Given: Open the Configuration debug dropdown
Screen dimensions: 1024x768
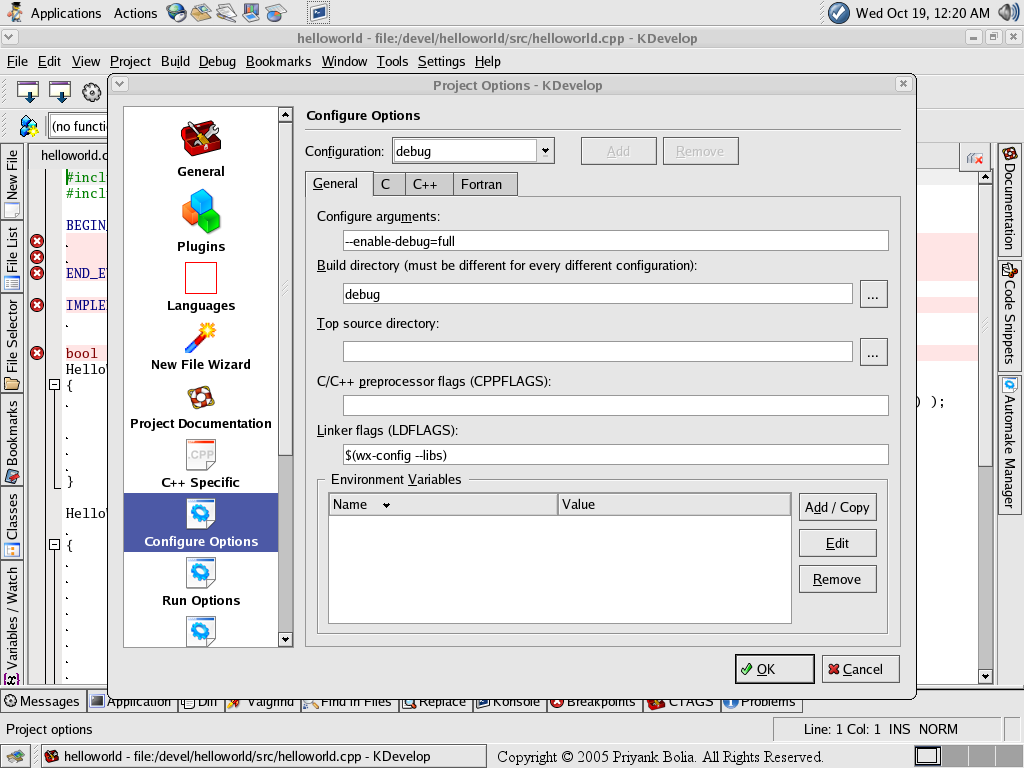Looking at the screenshot, I should click(x=545, y=152).
